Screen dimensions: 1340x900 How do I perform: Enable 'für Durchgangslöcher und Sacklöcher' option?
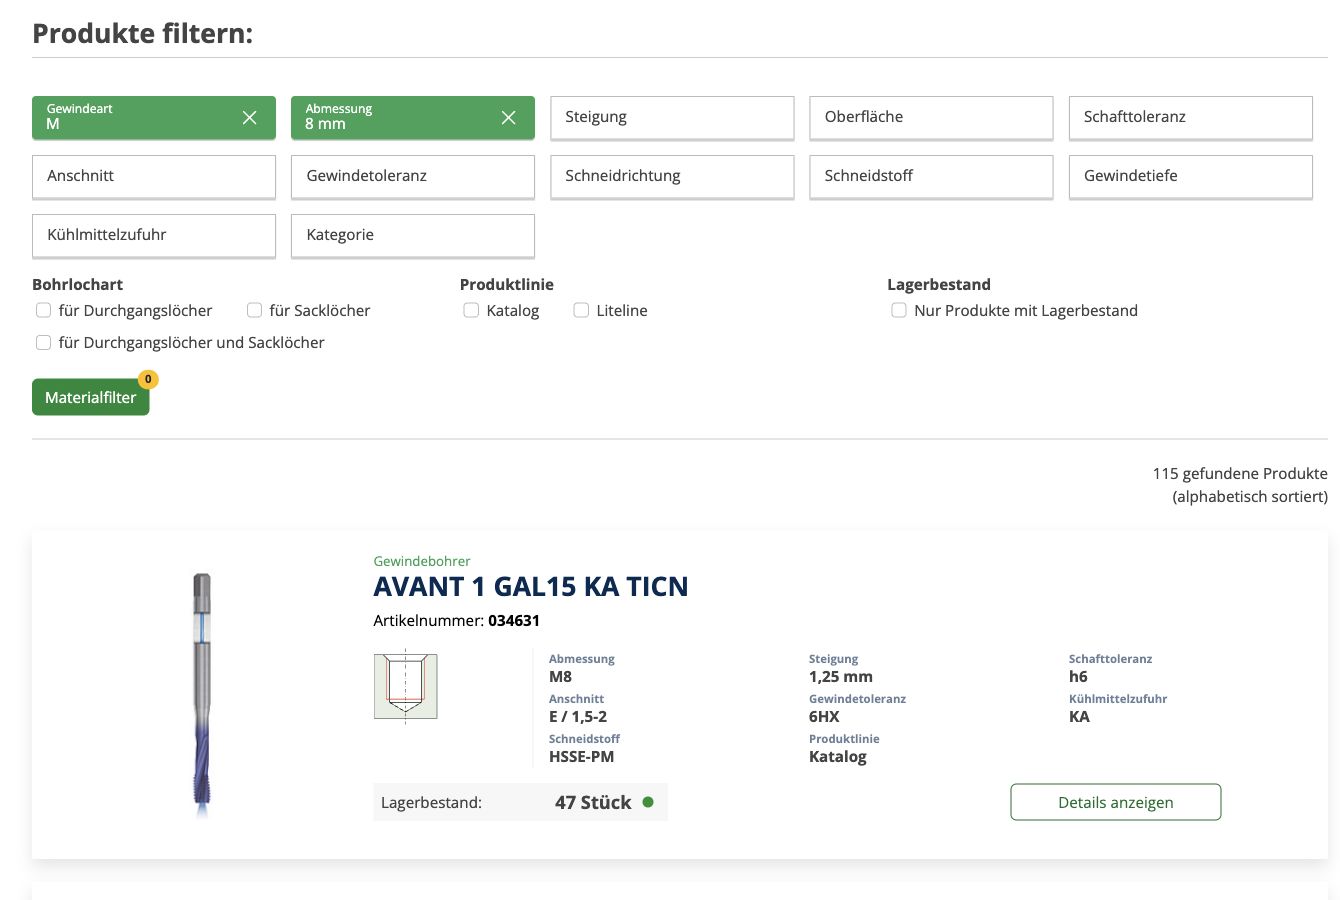tap(43, 342)
